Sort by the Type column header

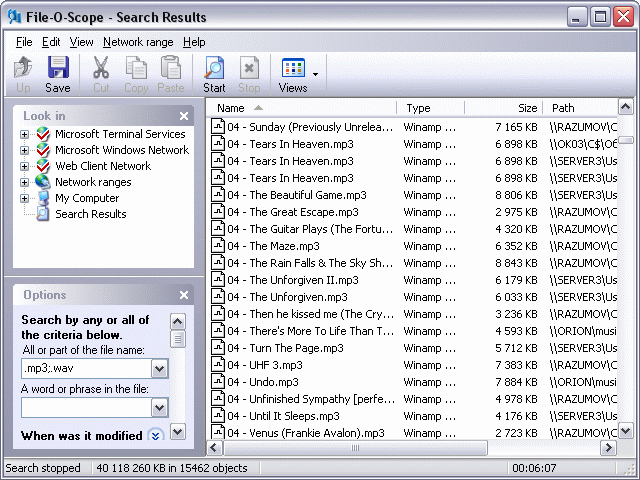430,108
